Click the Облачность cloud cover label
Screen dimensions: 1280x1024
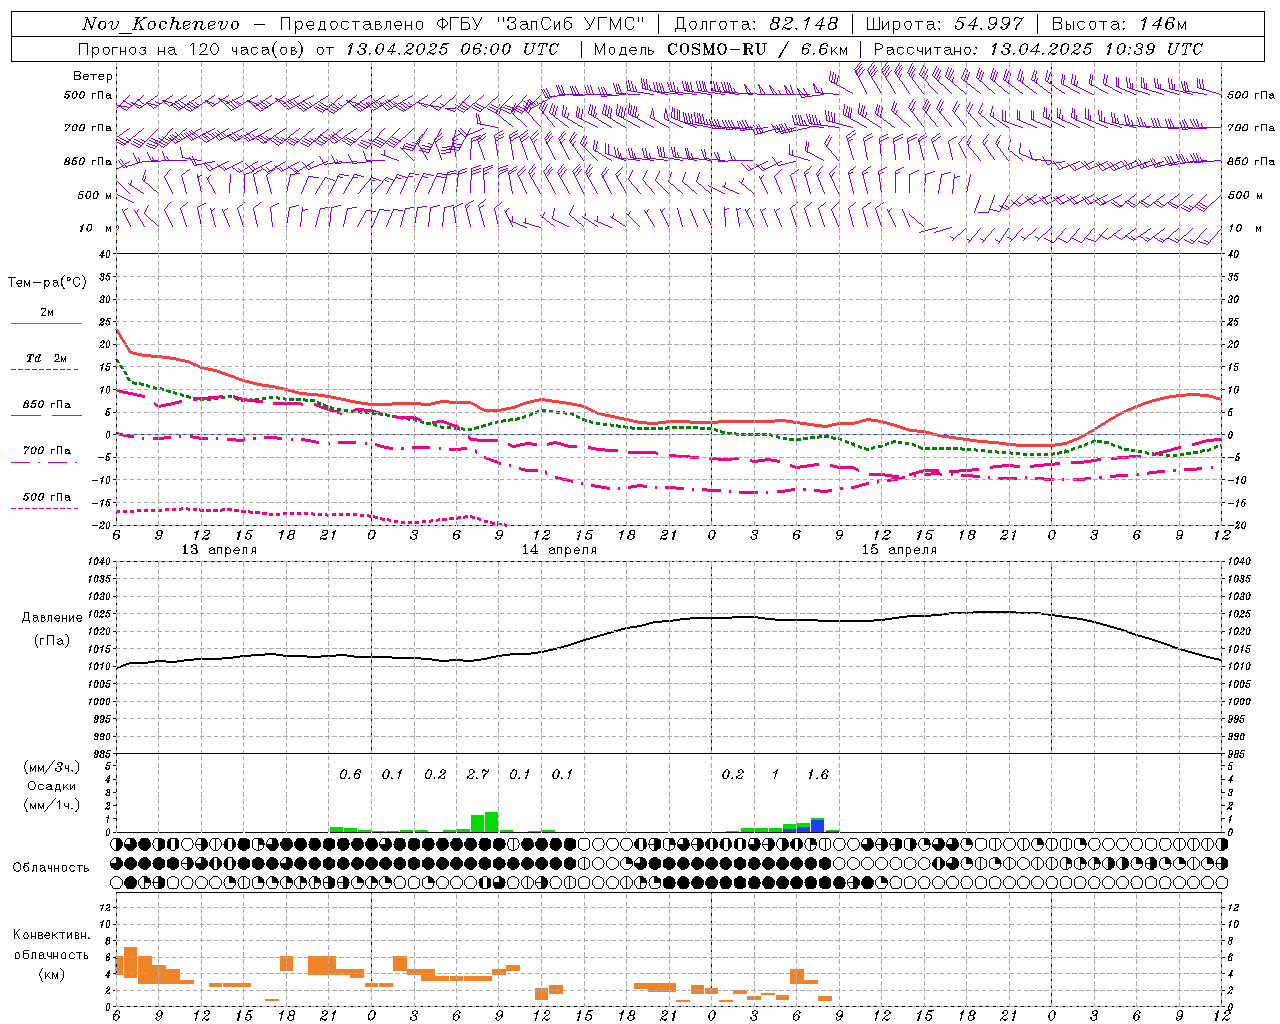(x=51, y=868)
